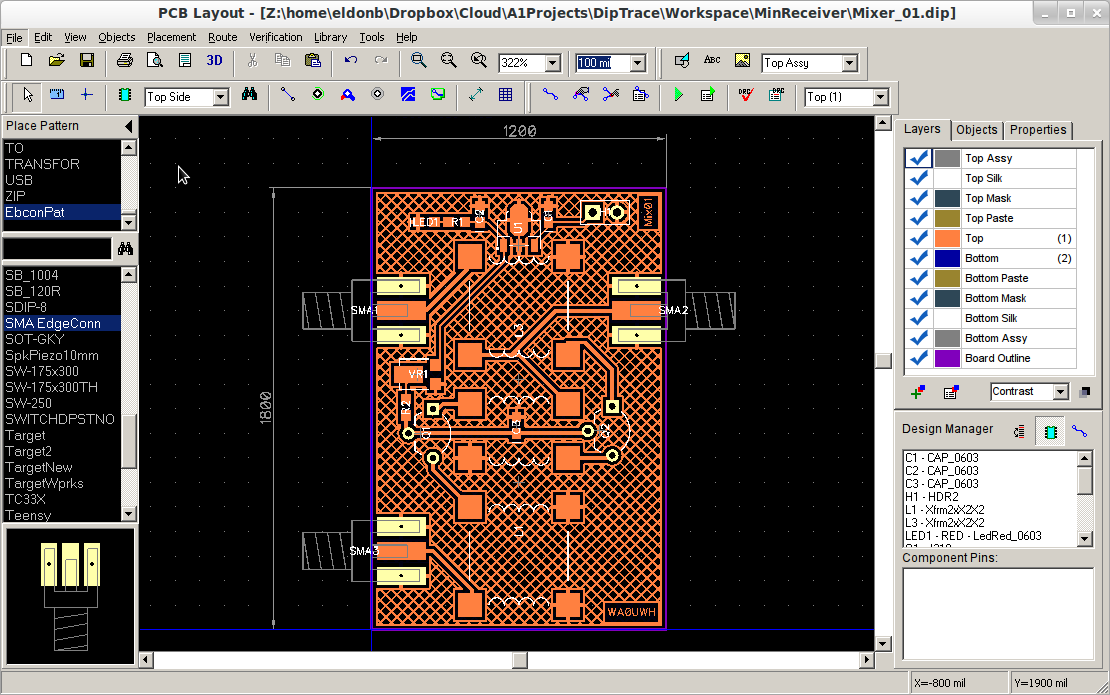1110x695 pixels.
Task: Select the default arrow pointer tool
Action: click(x=28, y=95)
